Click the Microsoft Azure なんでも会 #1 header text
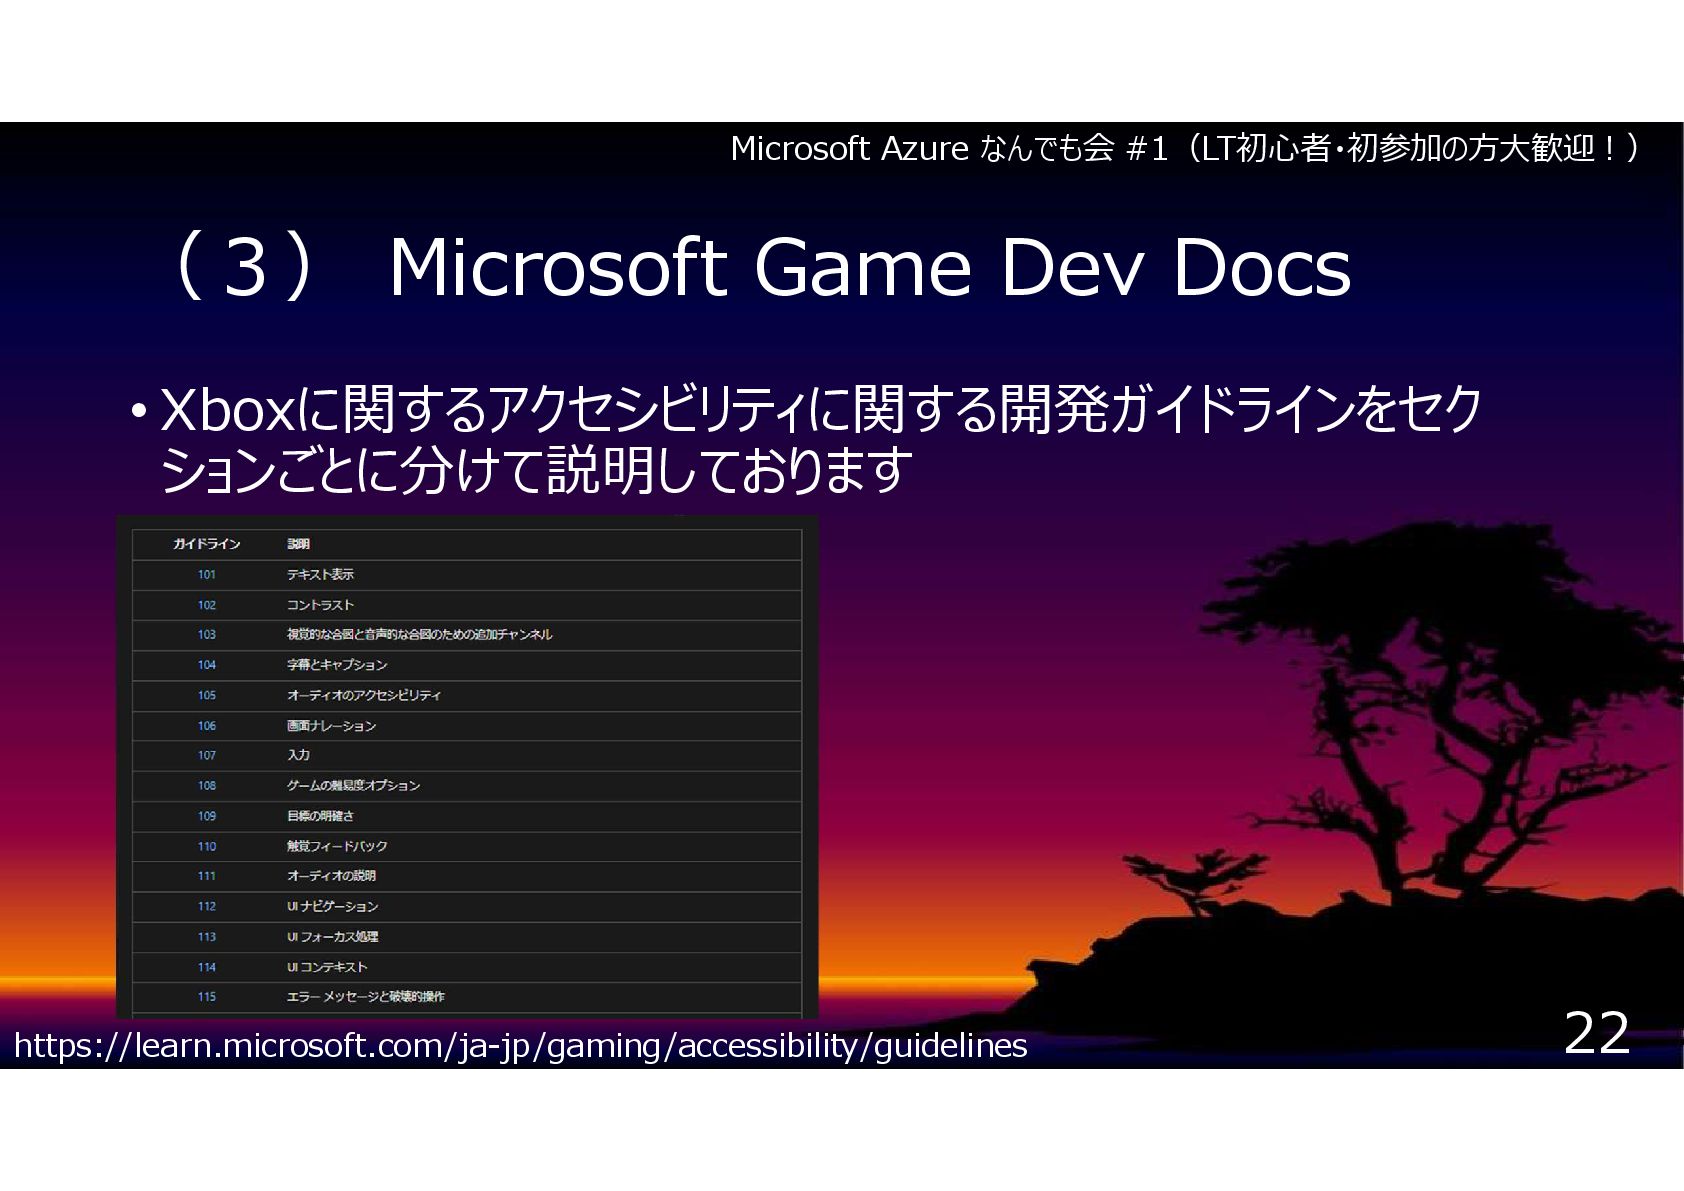This screenshot has width=1684, height=1191. (x=1185, y=150)
